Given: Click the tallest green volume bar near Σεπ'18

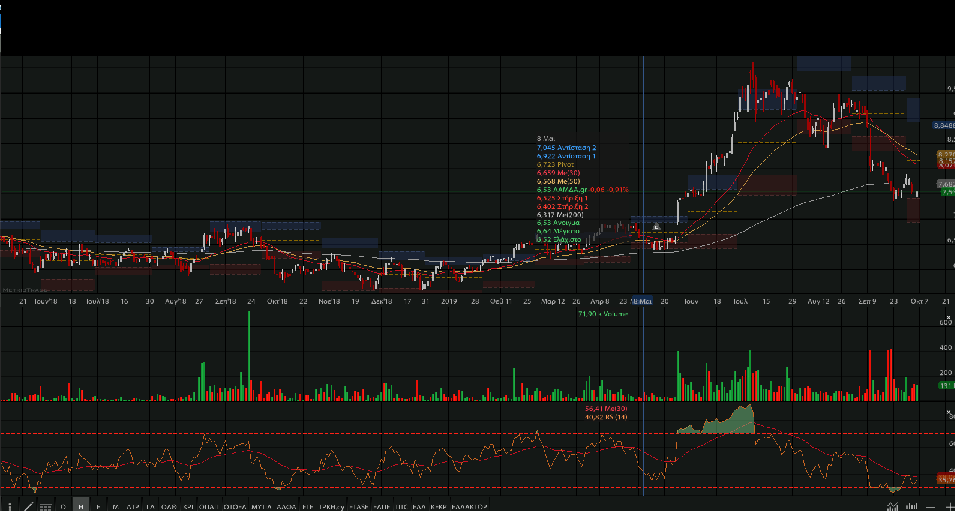Looking at the screenshot, I should pyautogui.click(x=248, y=356).
